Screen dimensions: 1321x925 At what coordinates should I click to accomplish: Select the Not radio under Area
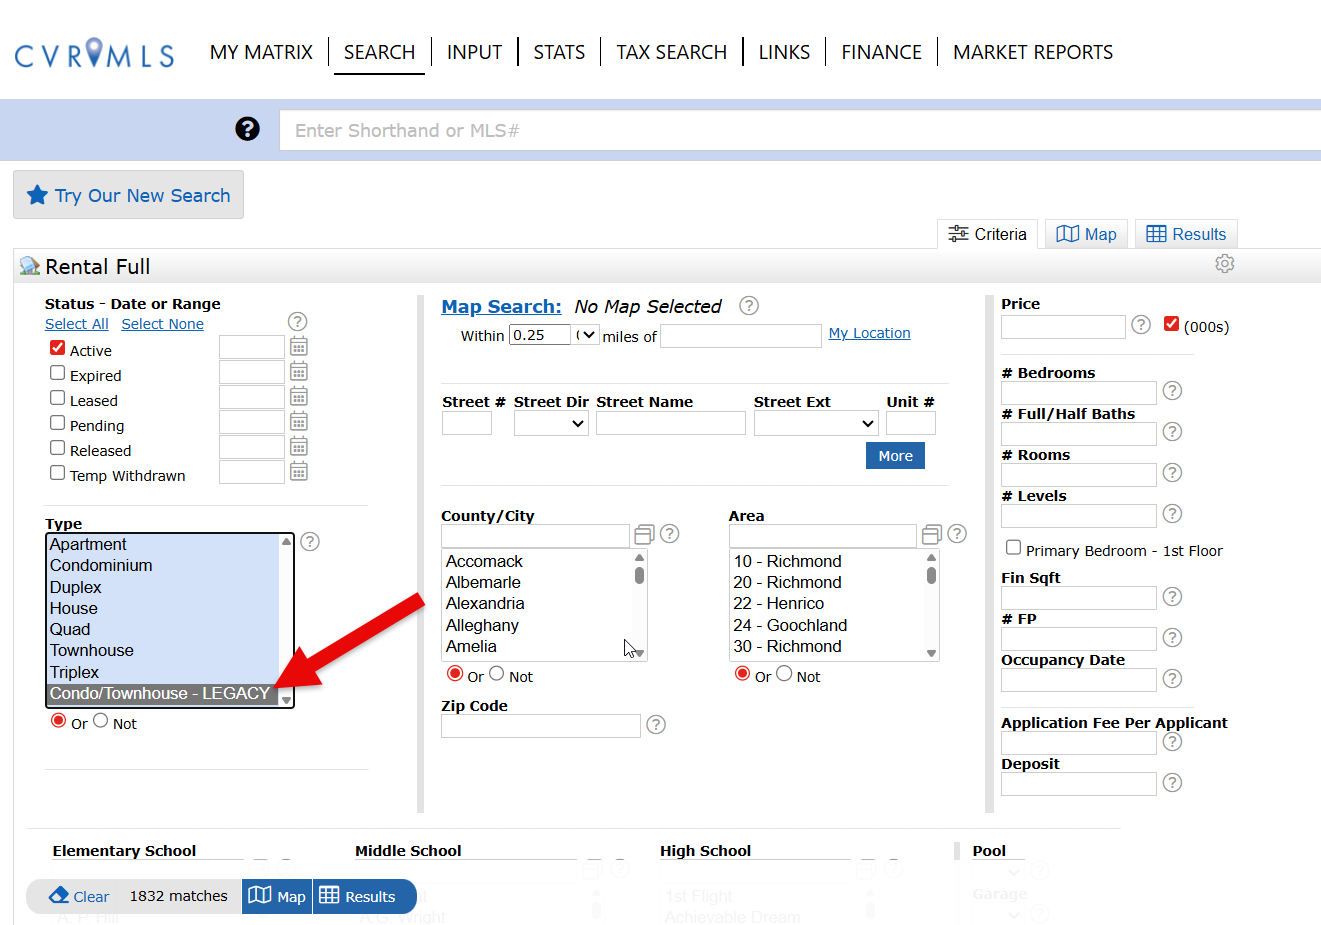785,674
